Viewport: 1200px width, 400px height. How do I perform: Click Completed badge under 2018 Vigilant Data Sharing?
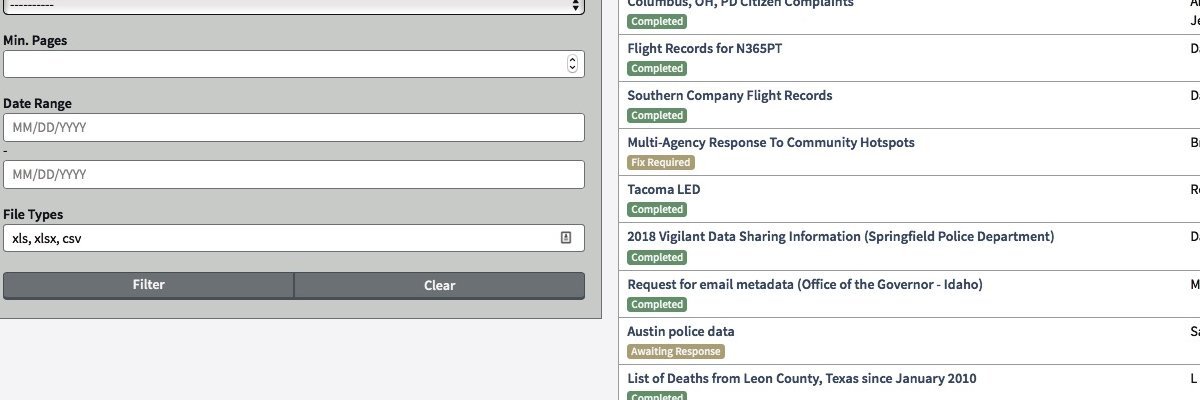(x=657, y=257)
